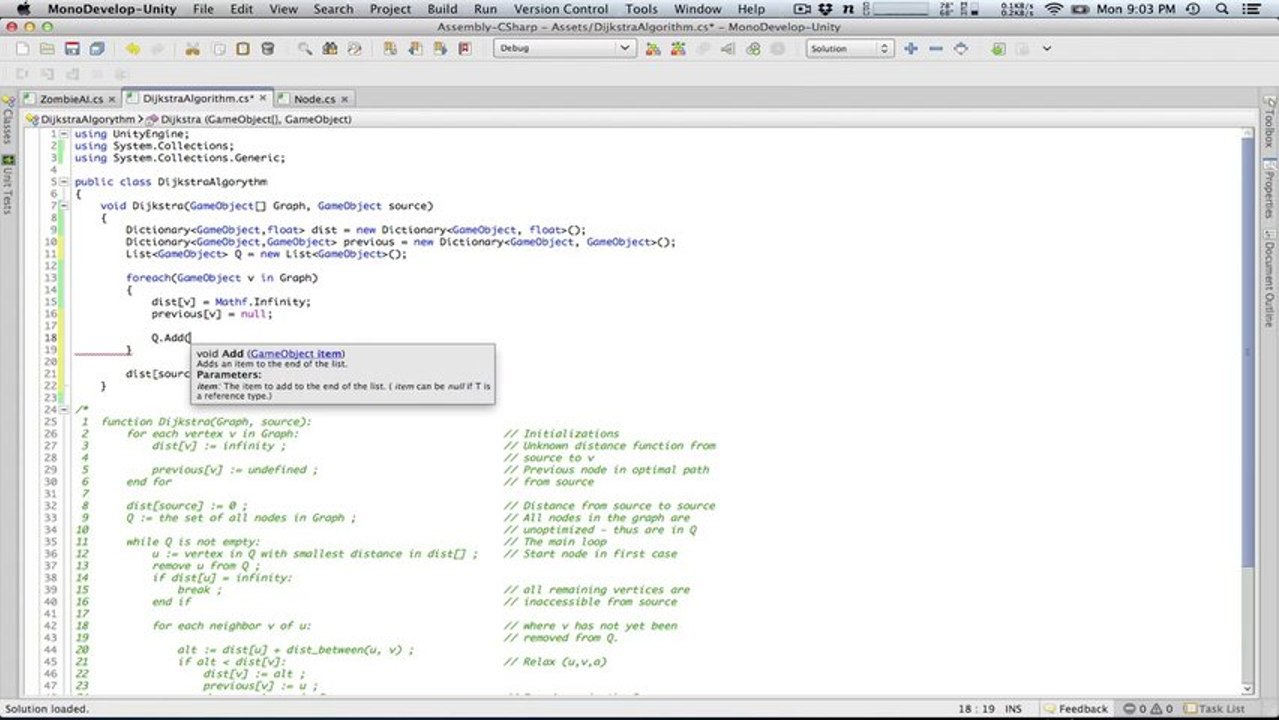Screen dimensions: 1279x720
Task: Click the database cylinder toolbar icon
Action: [267, 48]
